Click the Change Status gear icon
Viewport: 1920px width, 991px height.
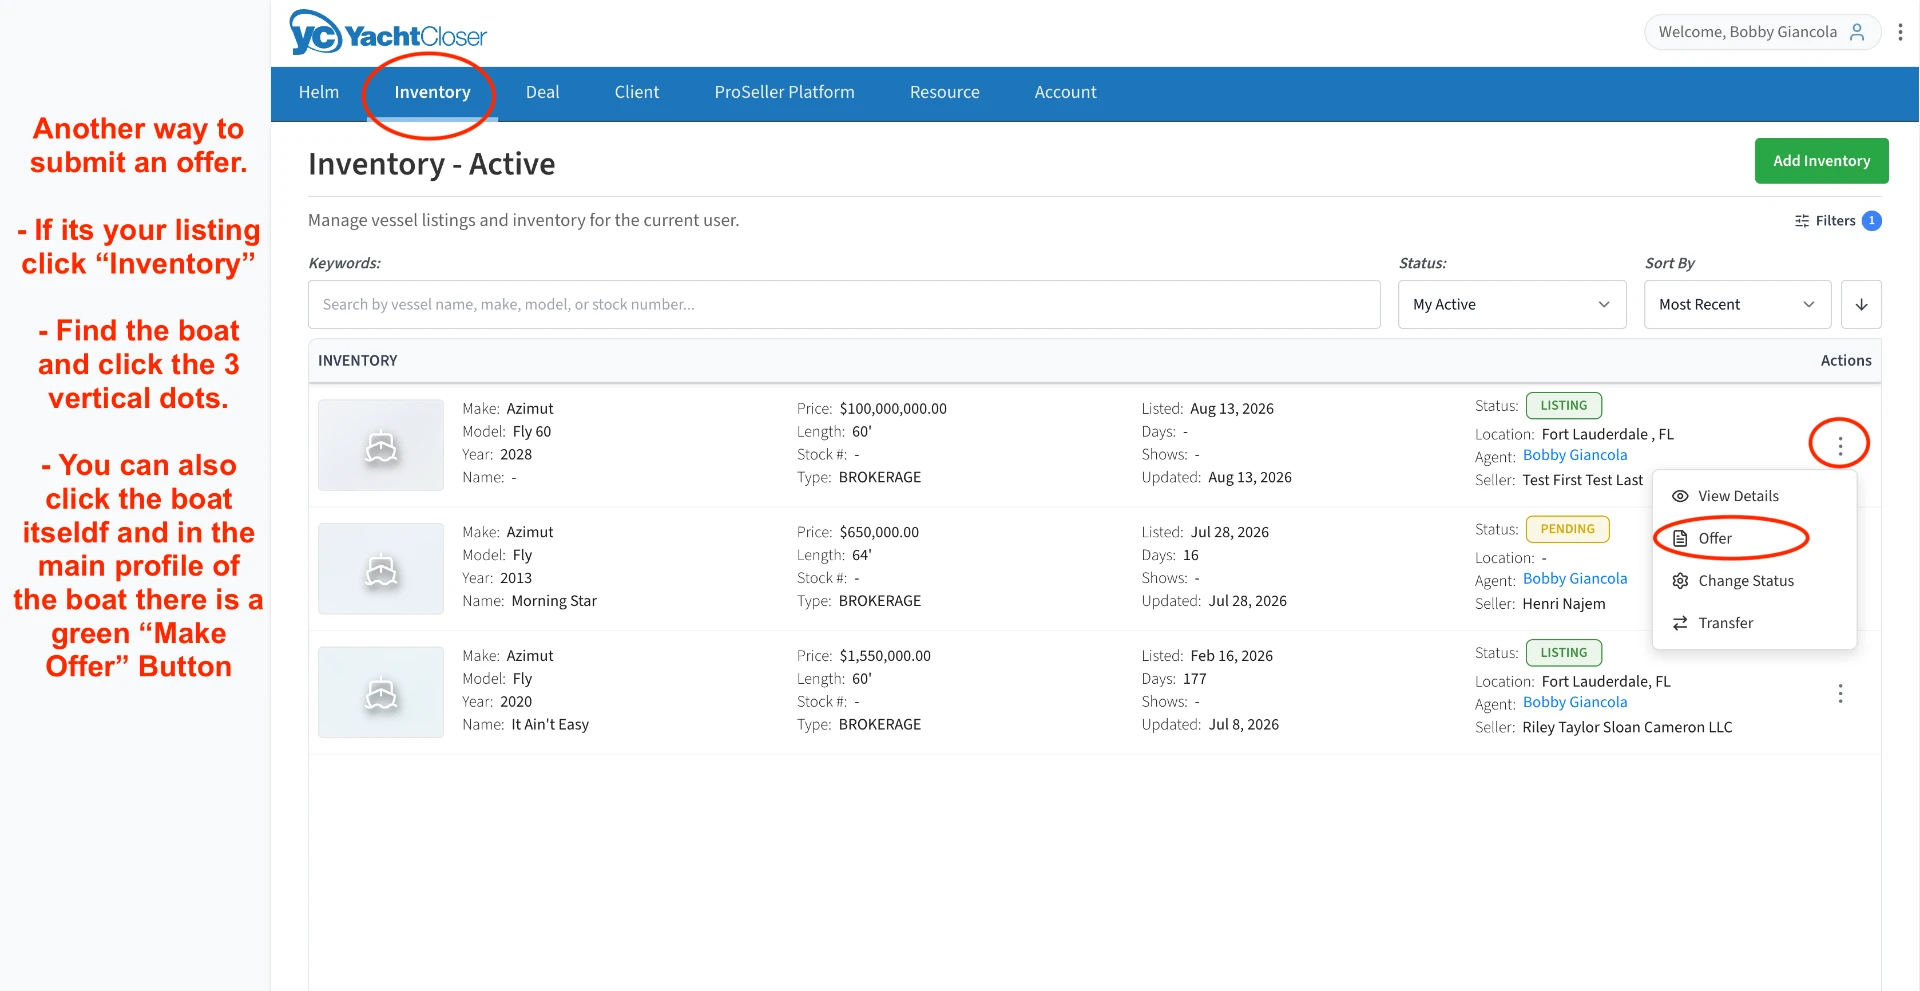(1680, 581)
